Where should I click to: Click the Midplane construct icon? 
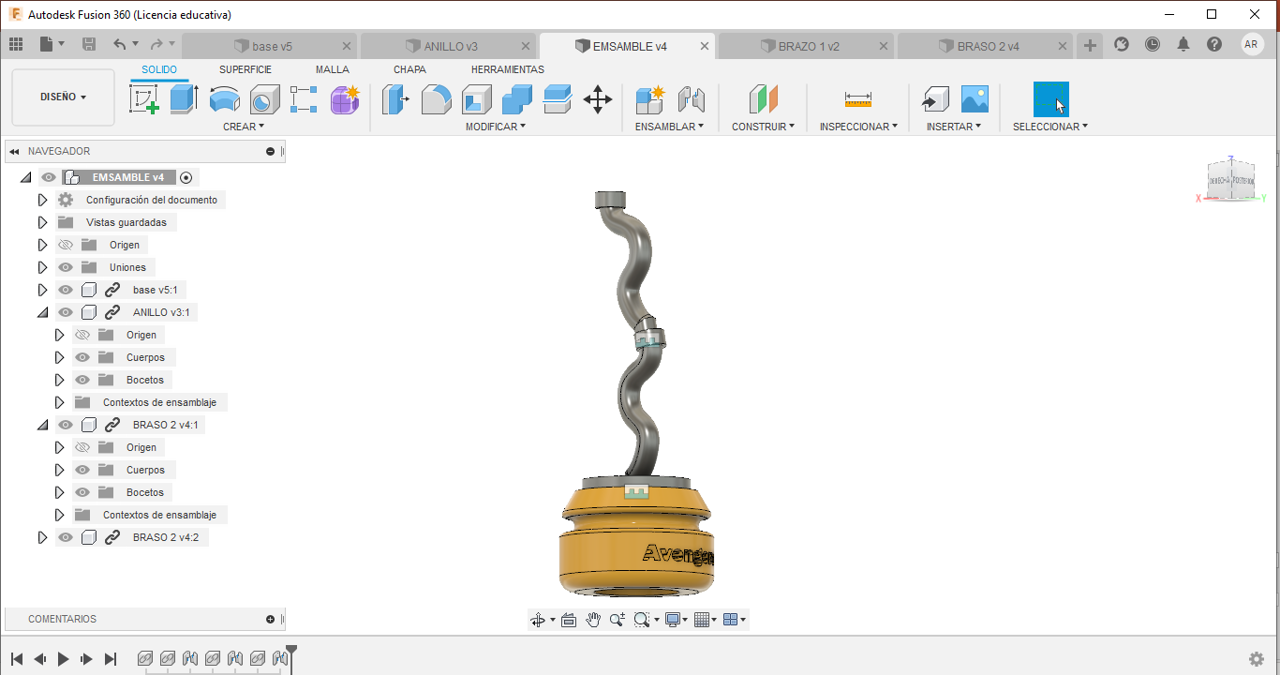click(763, 99)
